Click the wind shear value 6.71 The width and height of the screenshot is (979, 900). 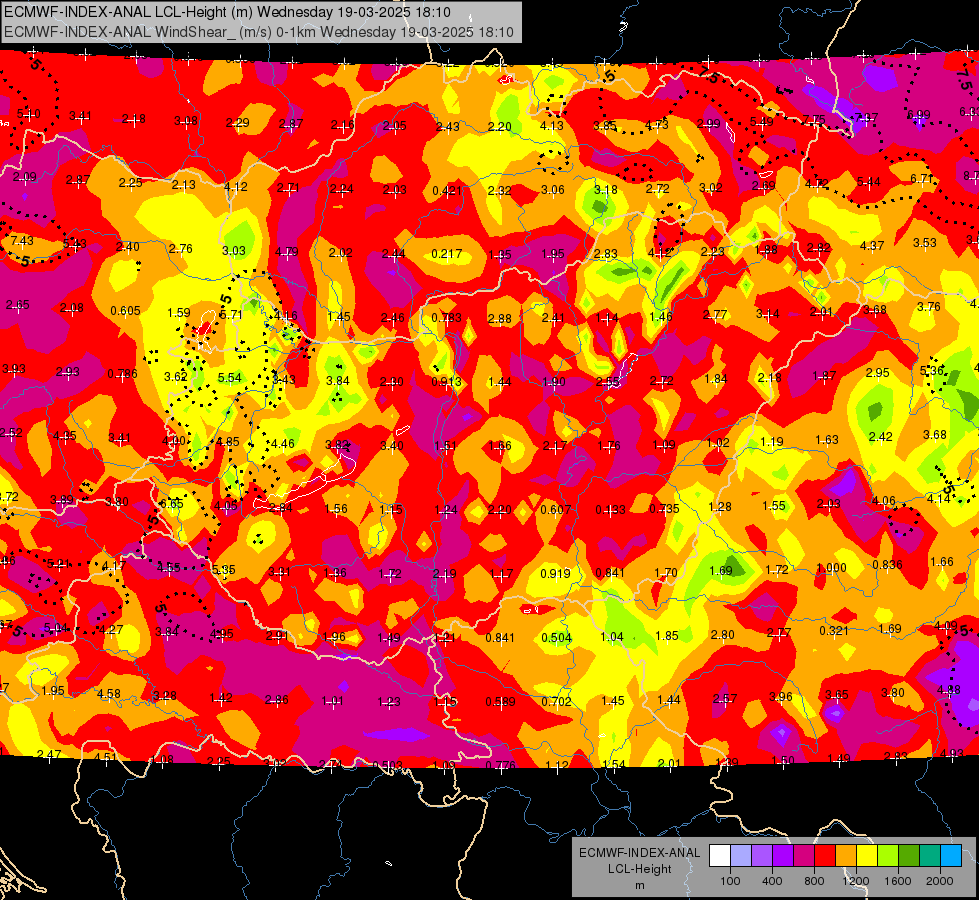pos(922,178)
